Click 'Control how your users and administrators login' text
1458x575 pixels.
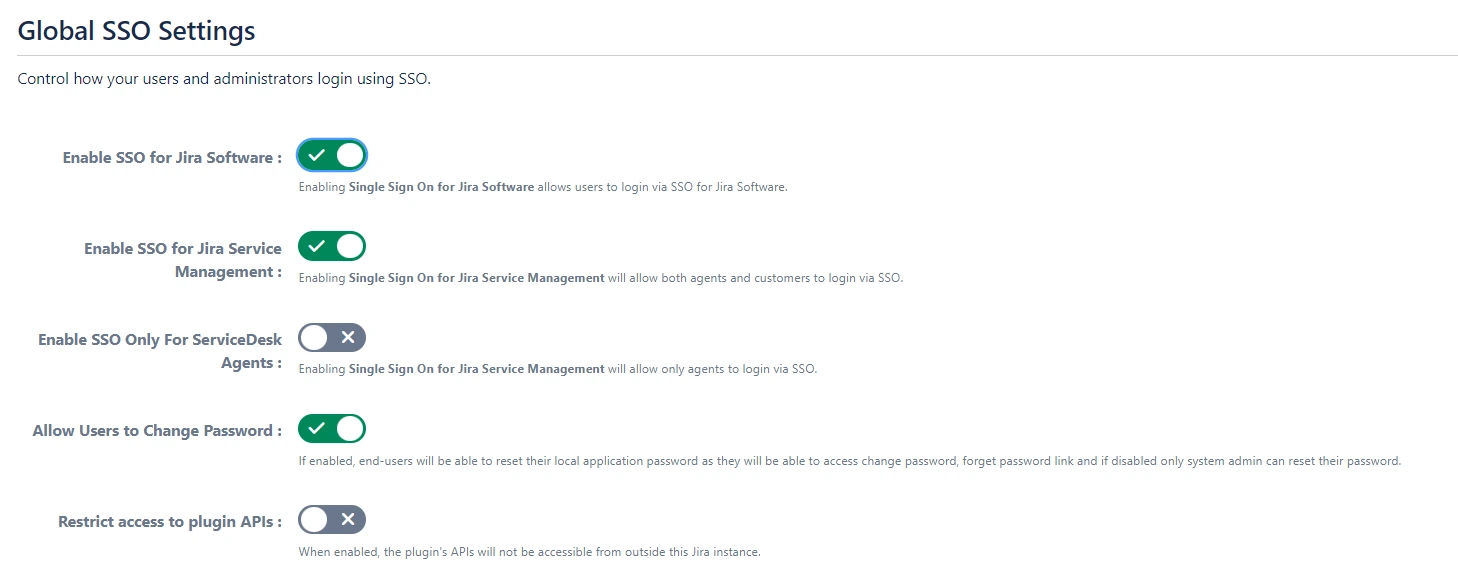tap(224, 79)
